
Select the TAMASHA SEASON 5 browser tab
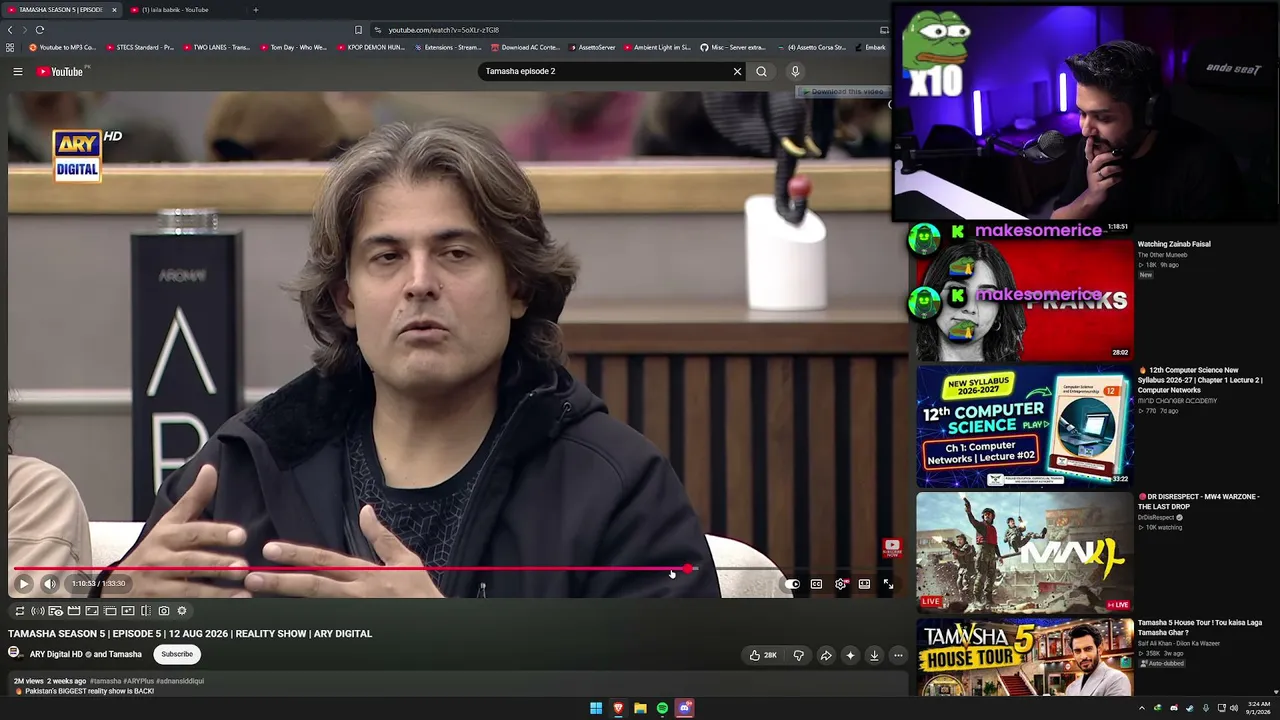(x=61, y=10)
